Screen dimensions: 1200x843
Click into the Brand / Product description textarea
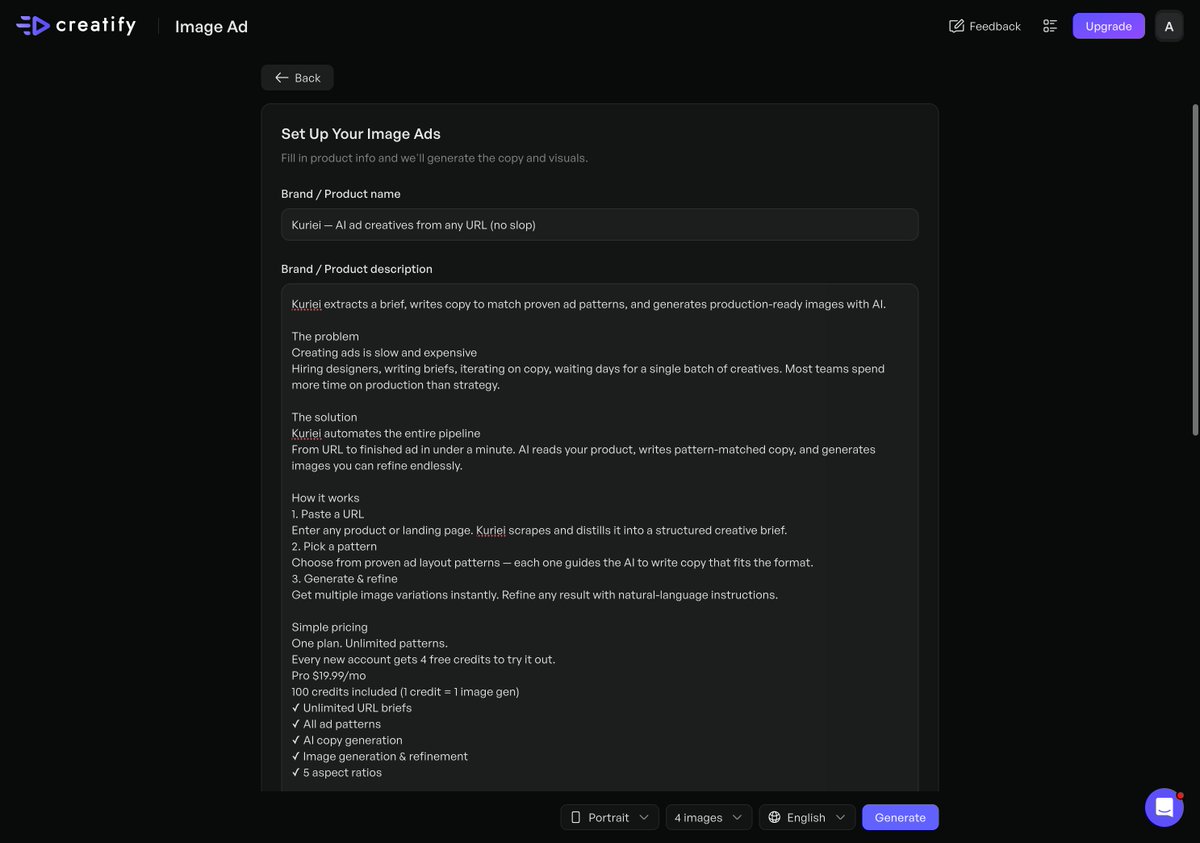click(599, 540)
